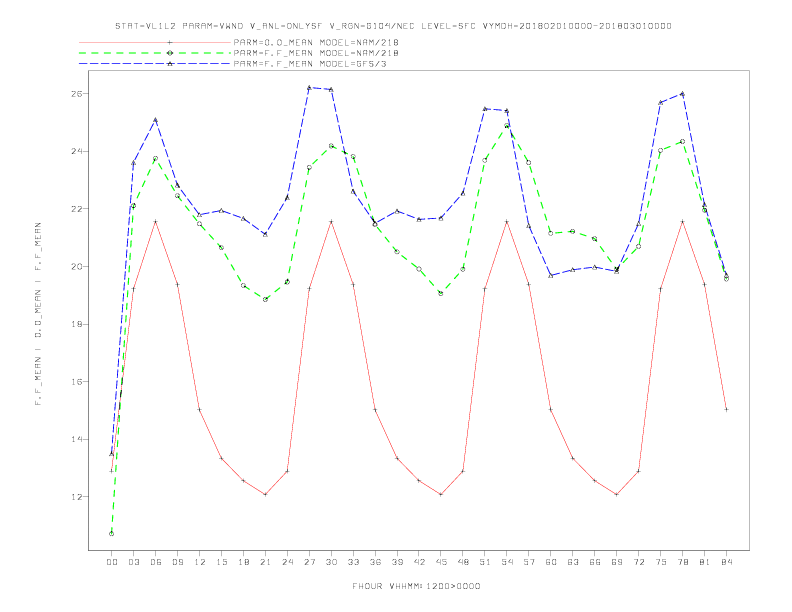Click the blue triangle peak at hour 27

pos(309,87)
